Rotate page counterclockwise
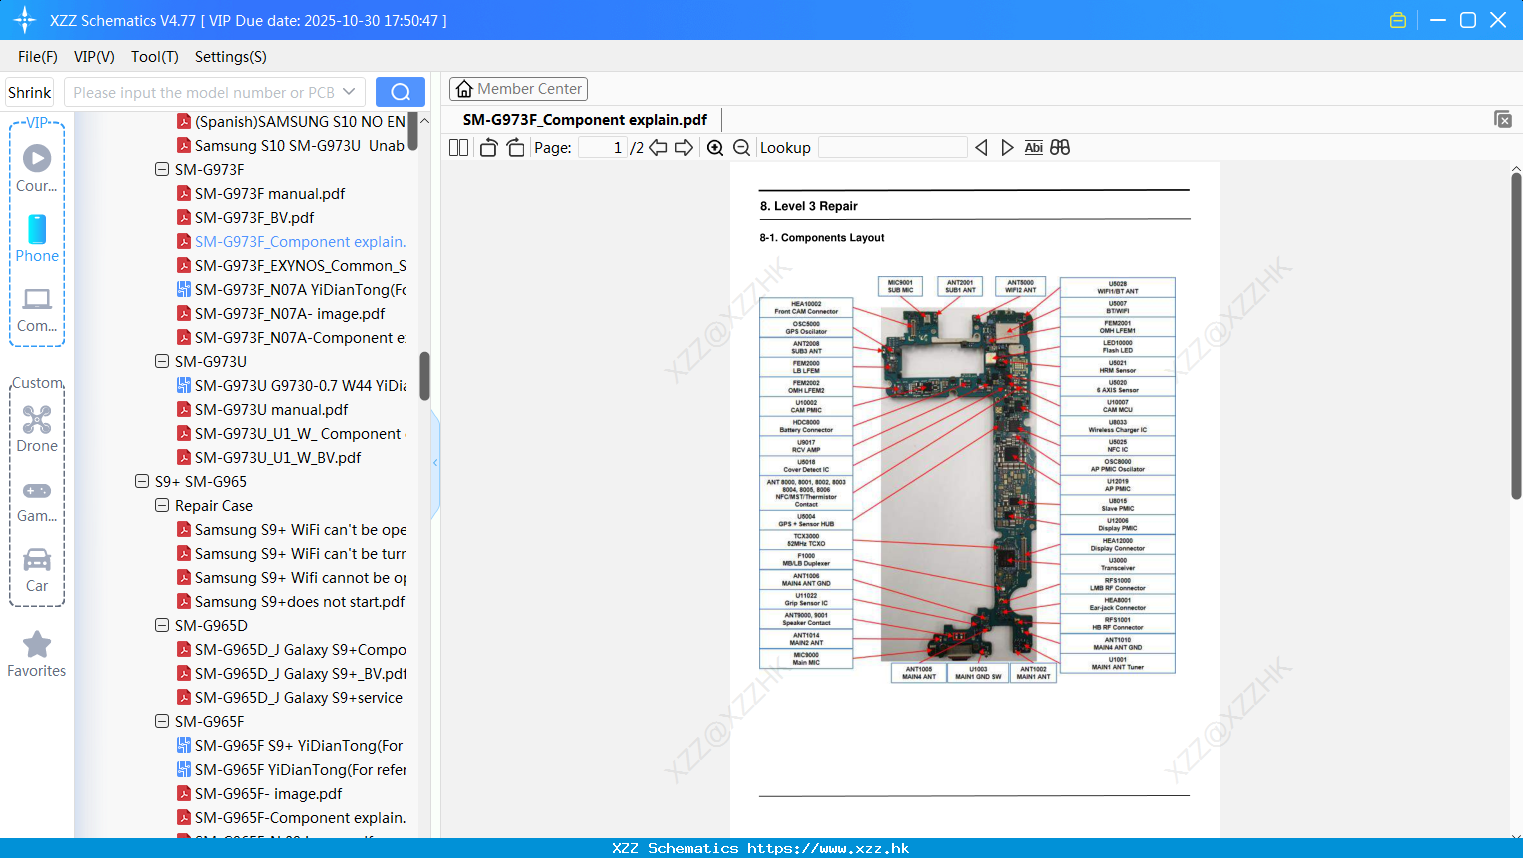Viewport: 1523px width, 858px height. click(x=488, y=147)
